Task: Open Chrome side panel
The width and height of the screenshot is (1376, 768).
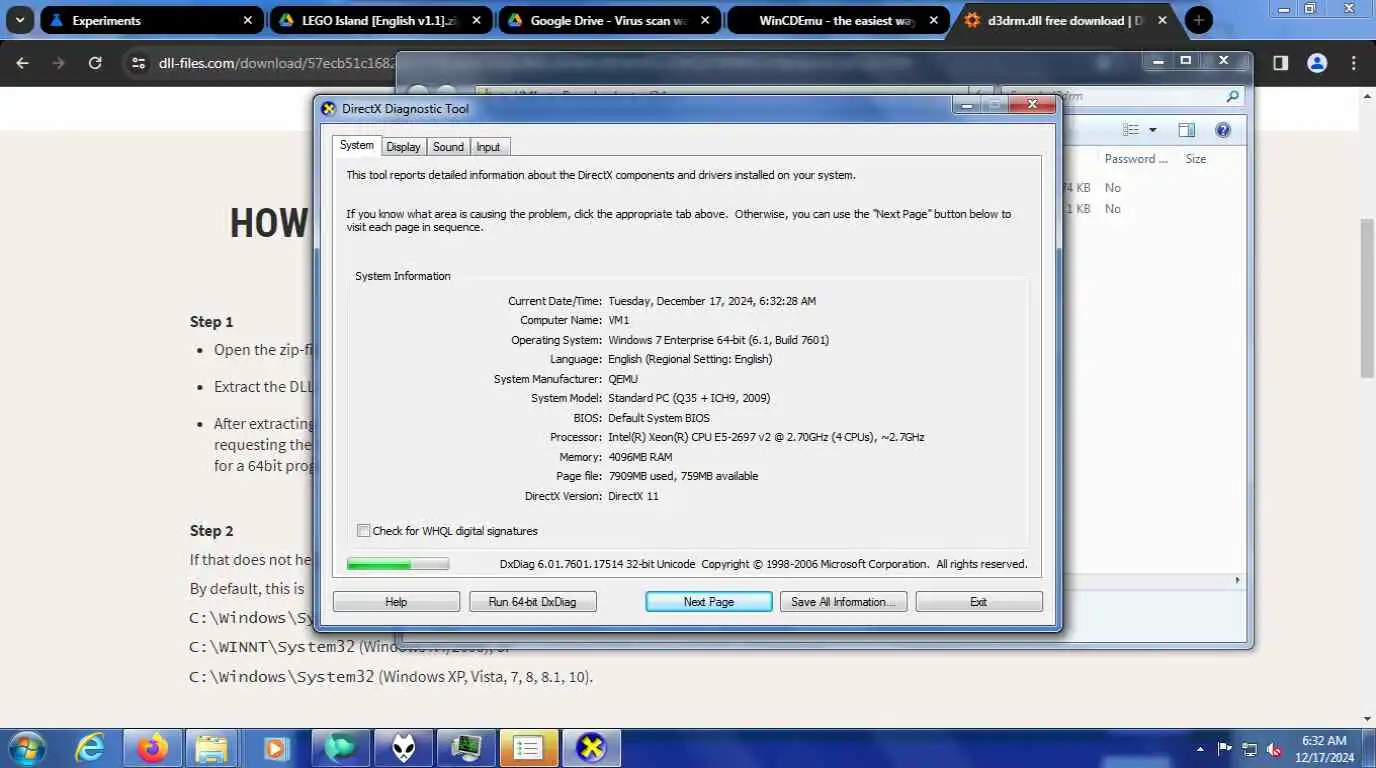Action: point(1280,63)
